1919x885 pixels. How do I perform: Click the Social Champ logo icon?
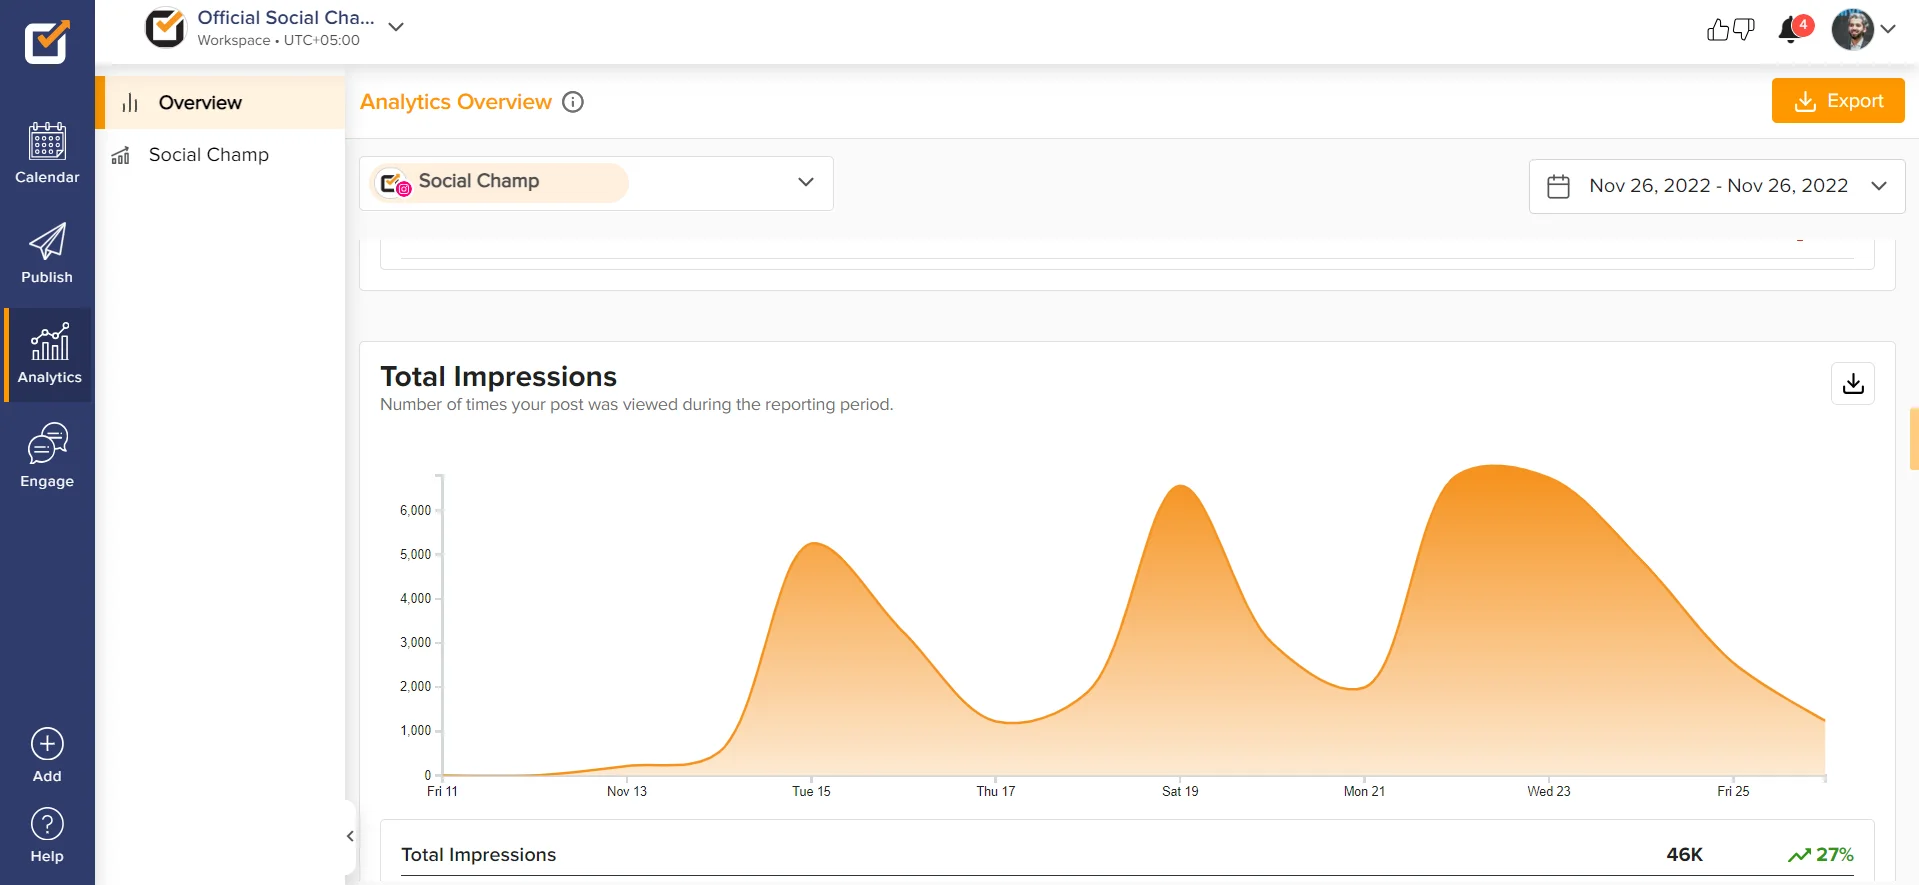[x=47, y=42]
